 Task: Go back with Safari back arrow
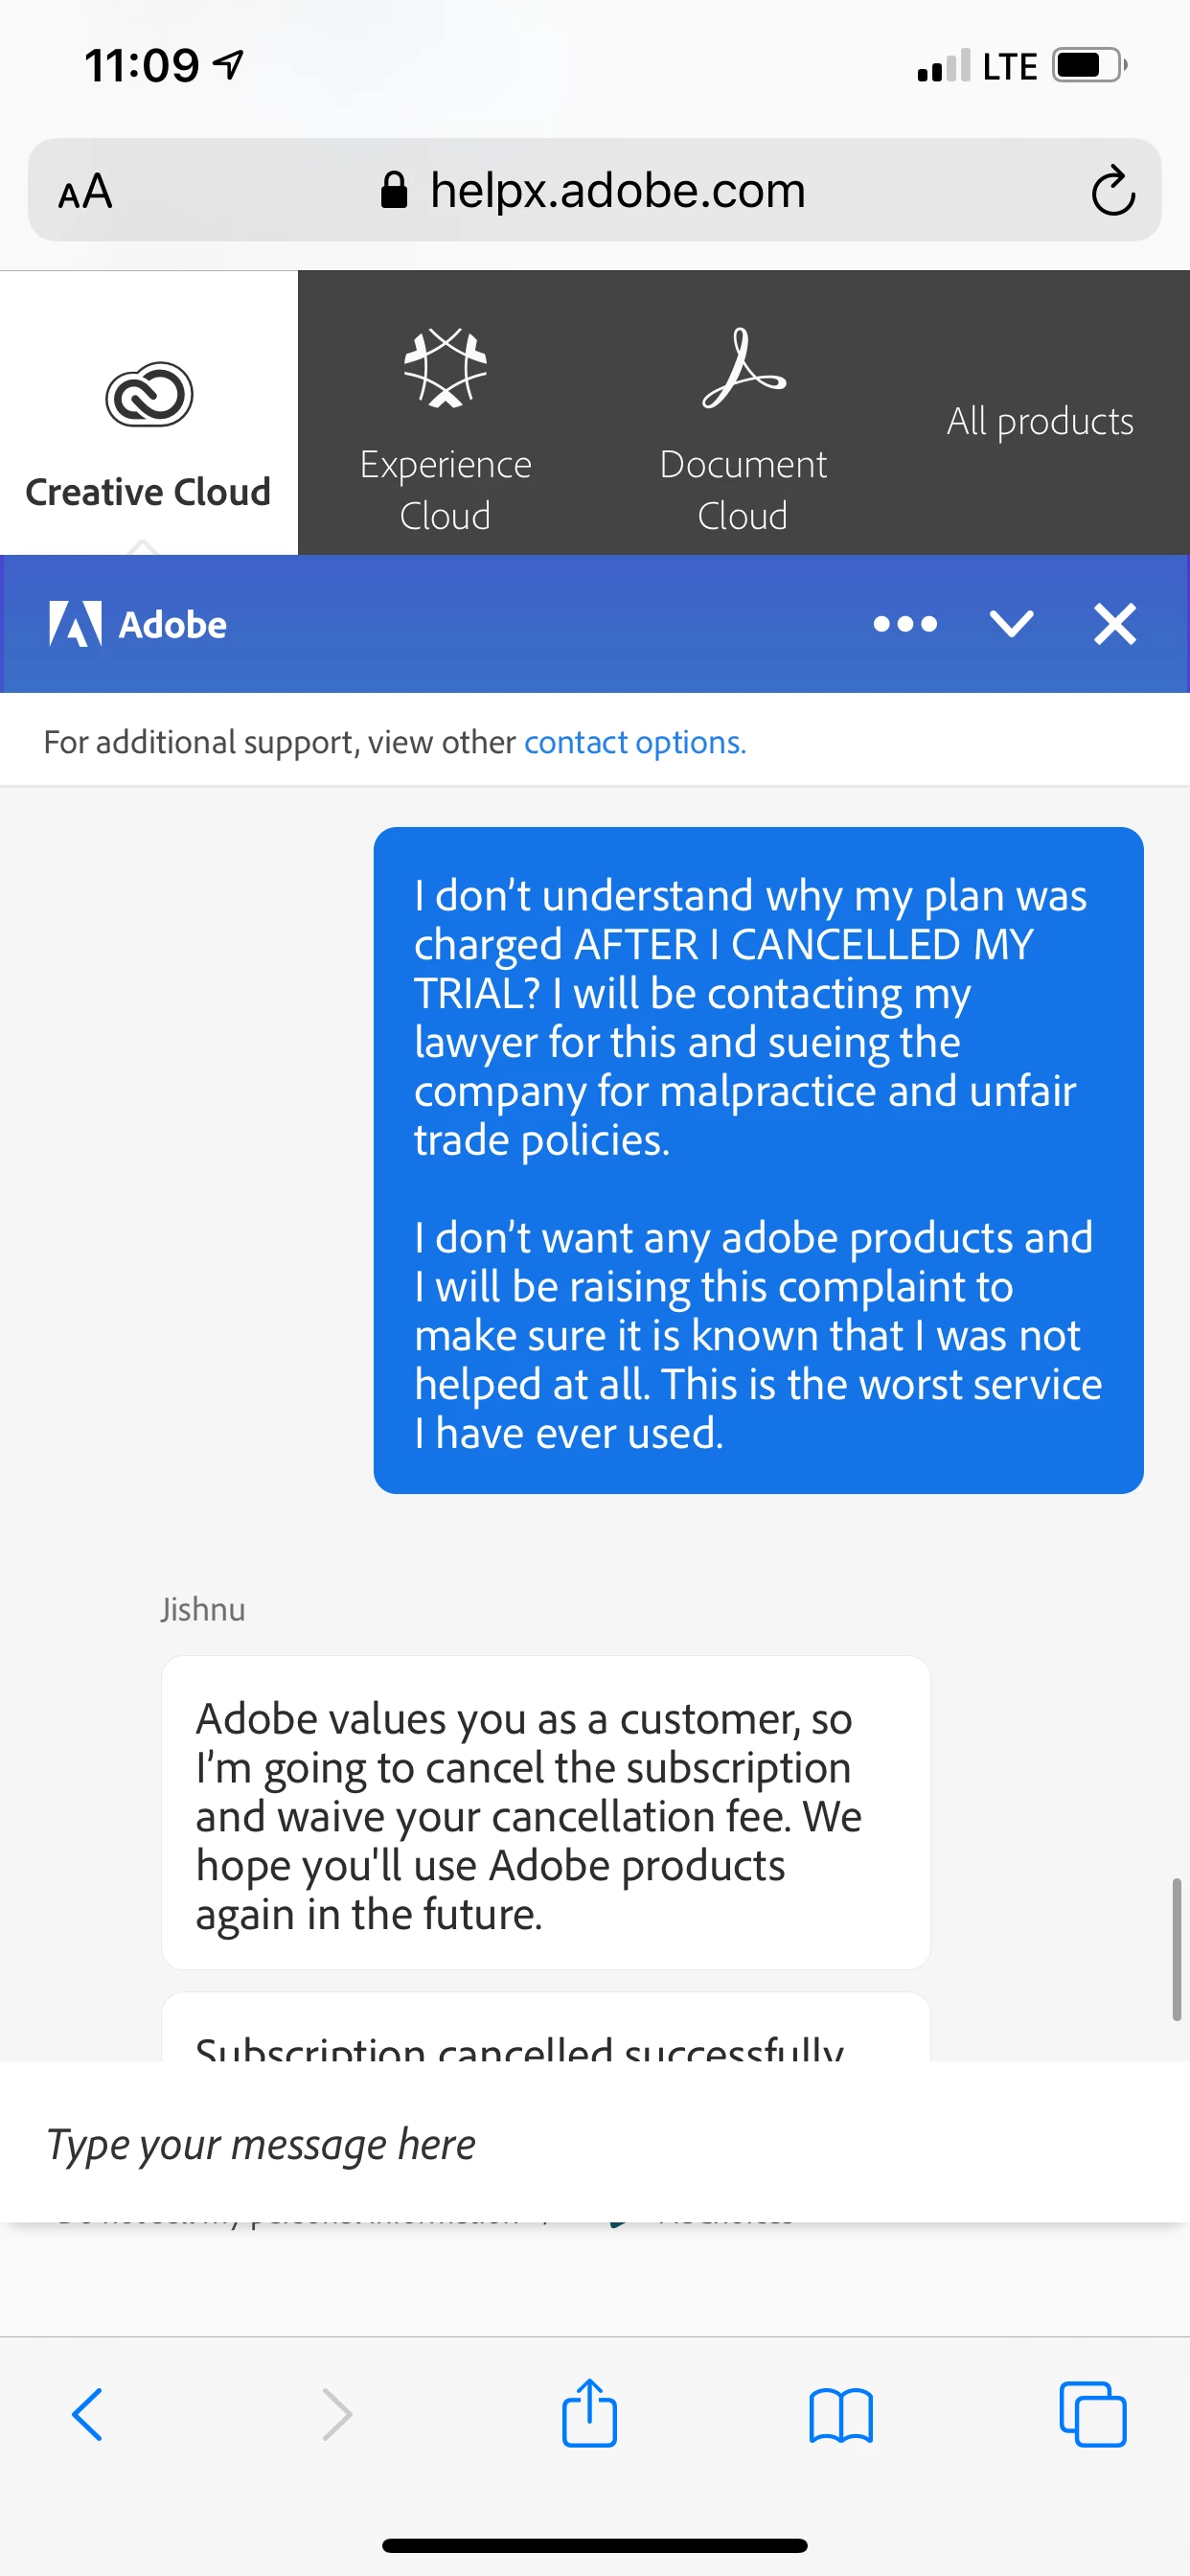point(88,2414)
